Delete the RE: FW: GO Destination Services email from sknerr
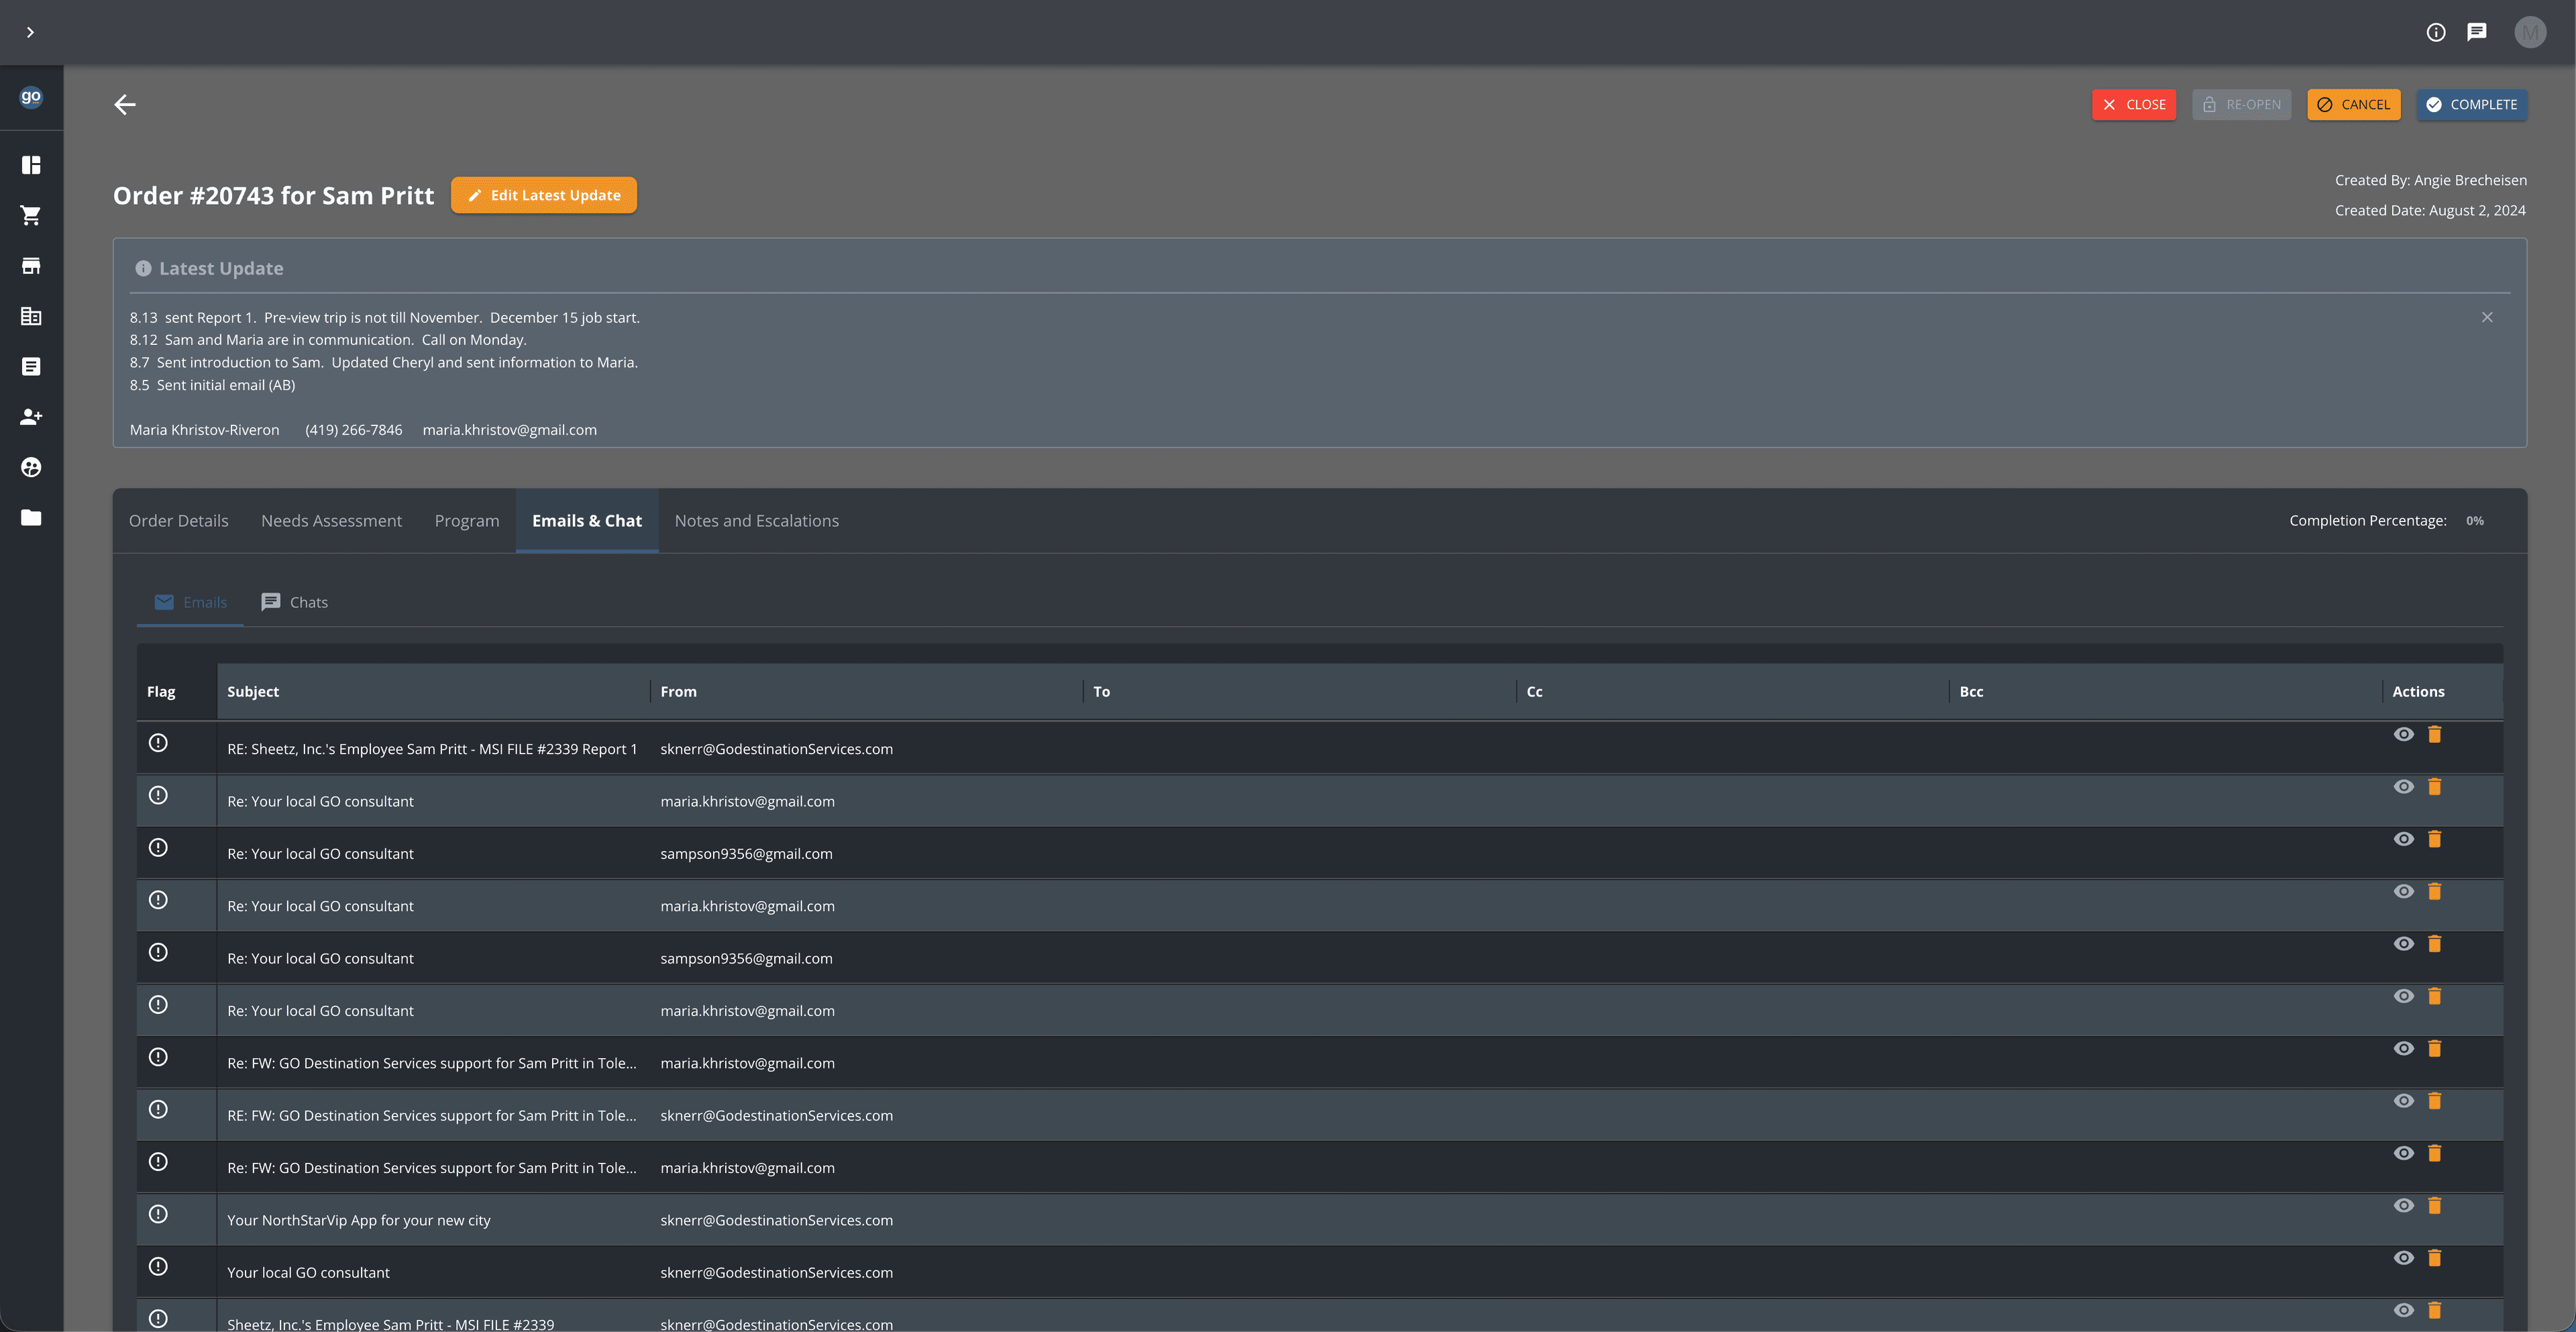Image resolution: width=2576 pixels, height=1332 pixels. 2434,1101
